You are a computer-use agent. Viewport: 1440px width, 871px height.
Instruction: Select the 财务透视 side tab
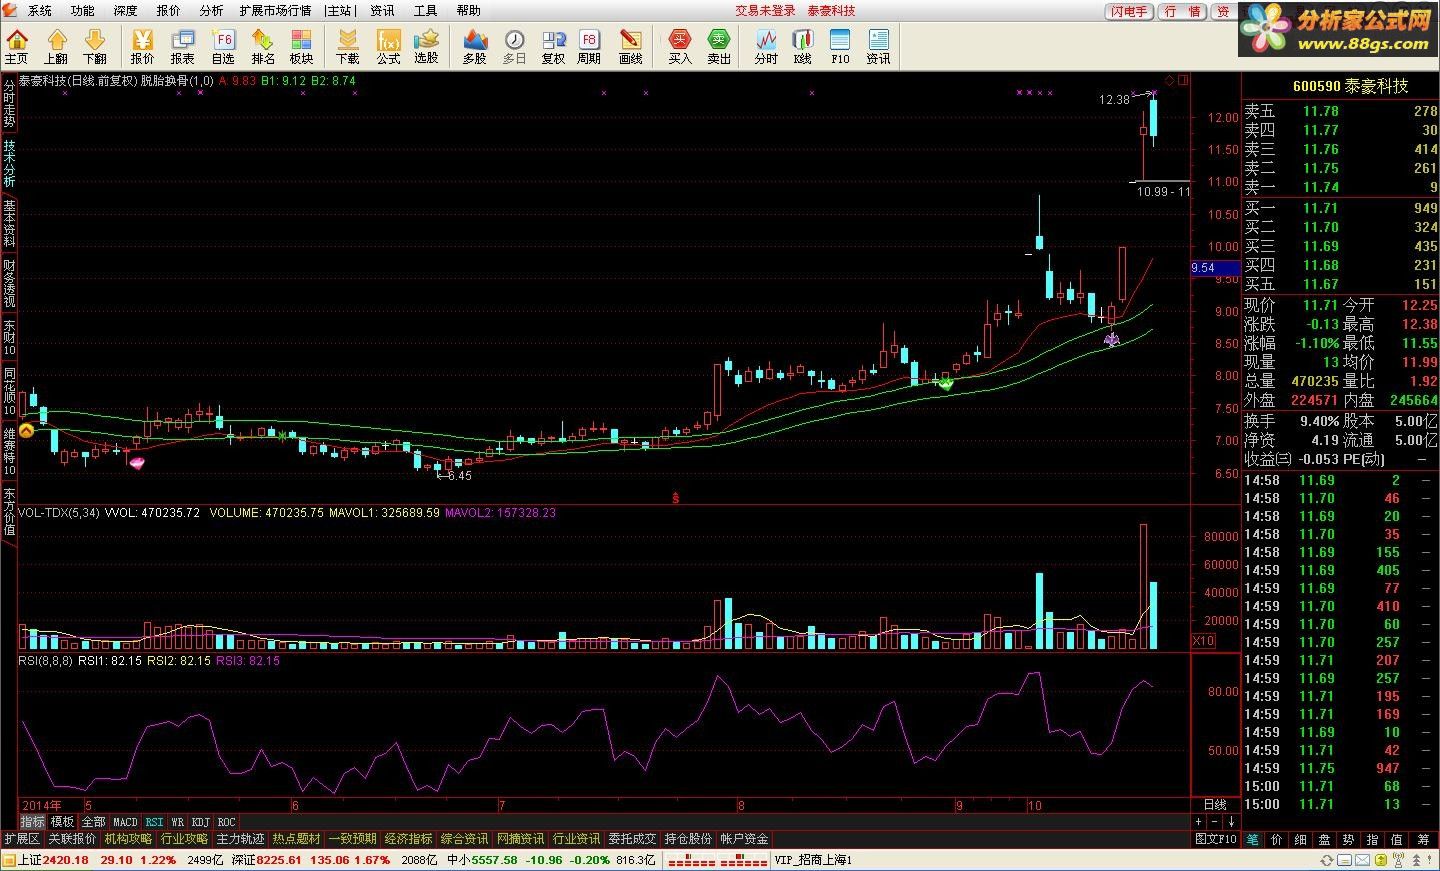9,283
